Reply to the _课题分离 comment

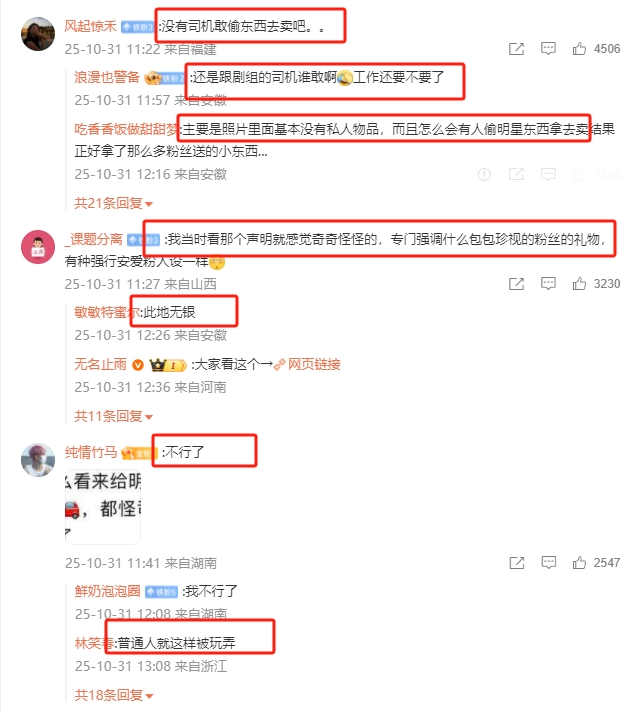pos(548,284)
